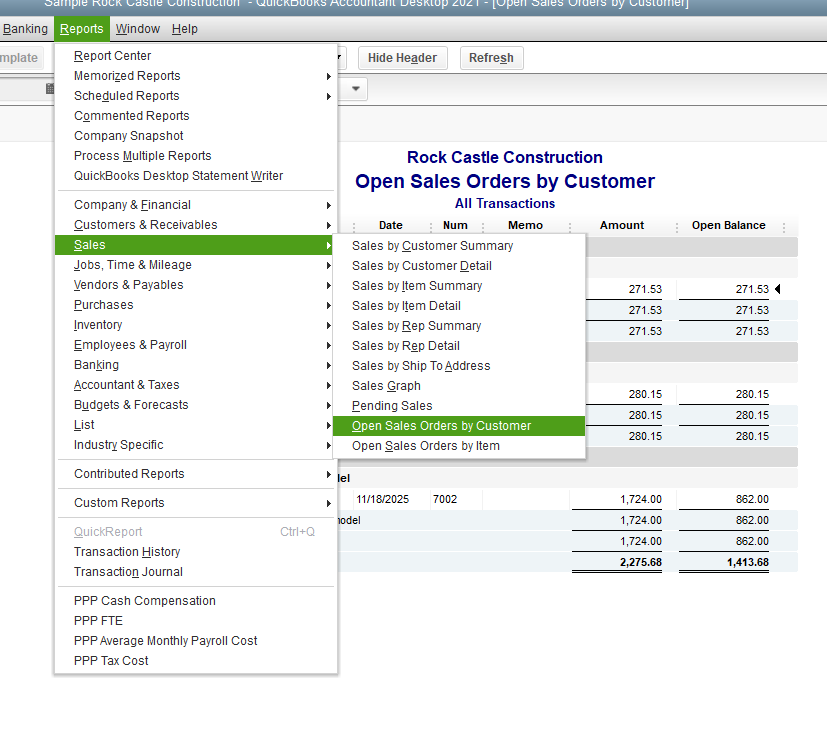Open Industry Specific reports

point(196,446)
